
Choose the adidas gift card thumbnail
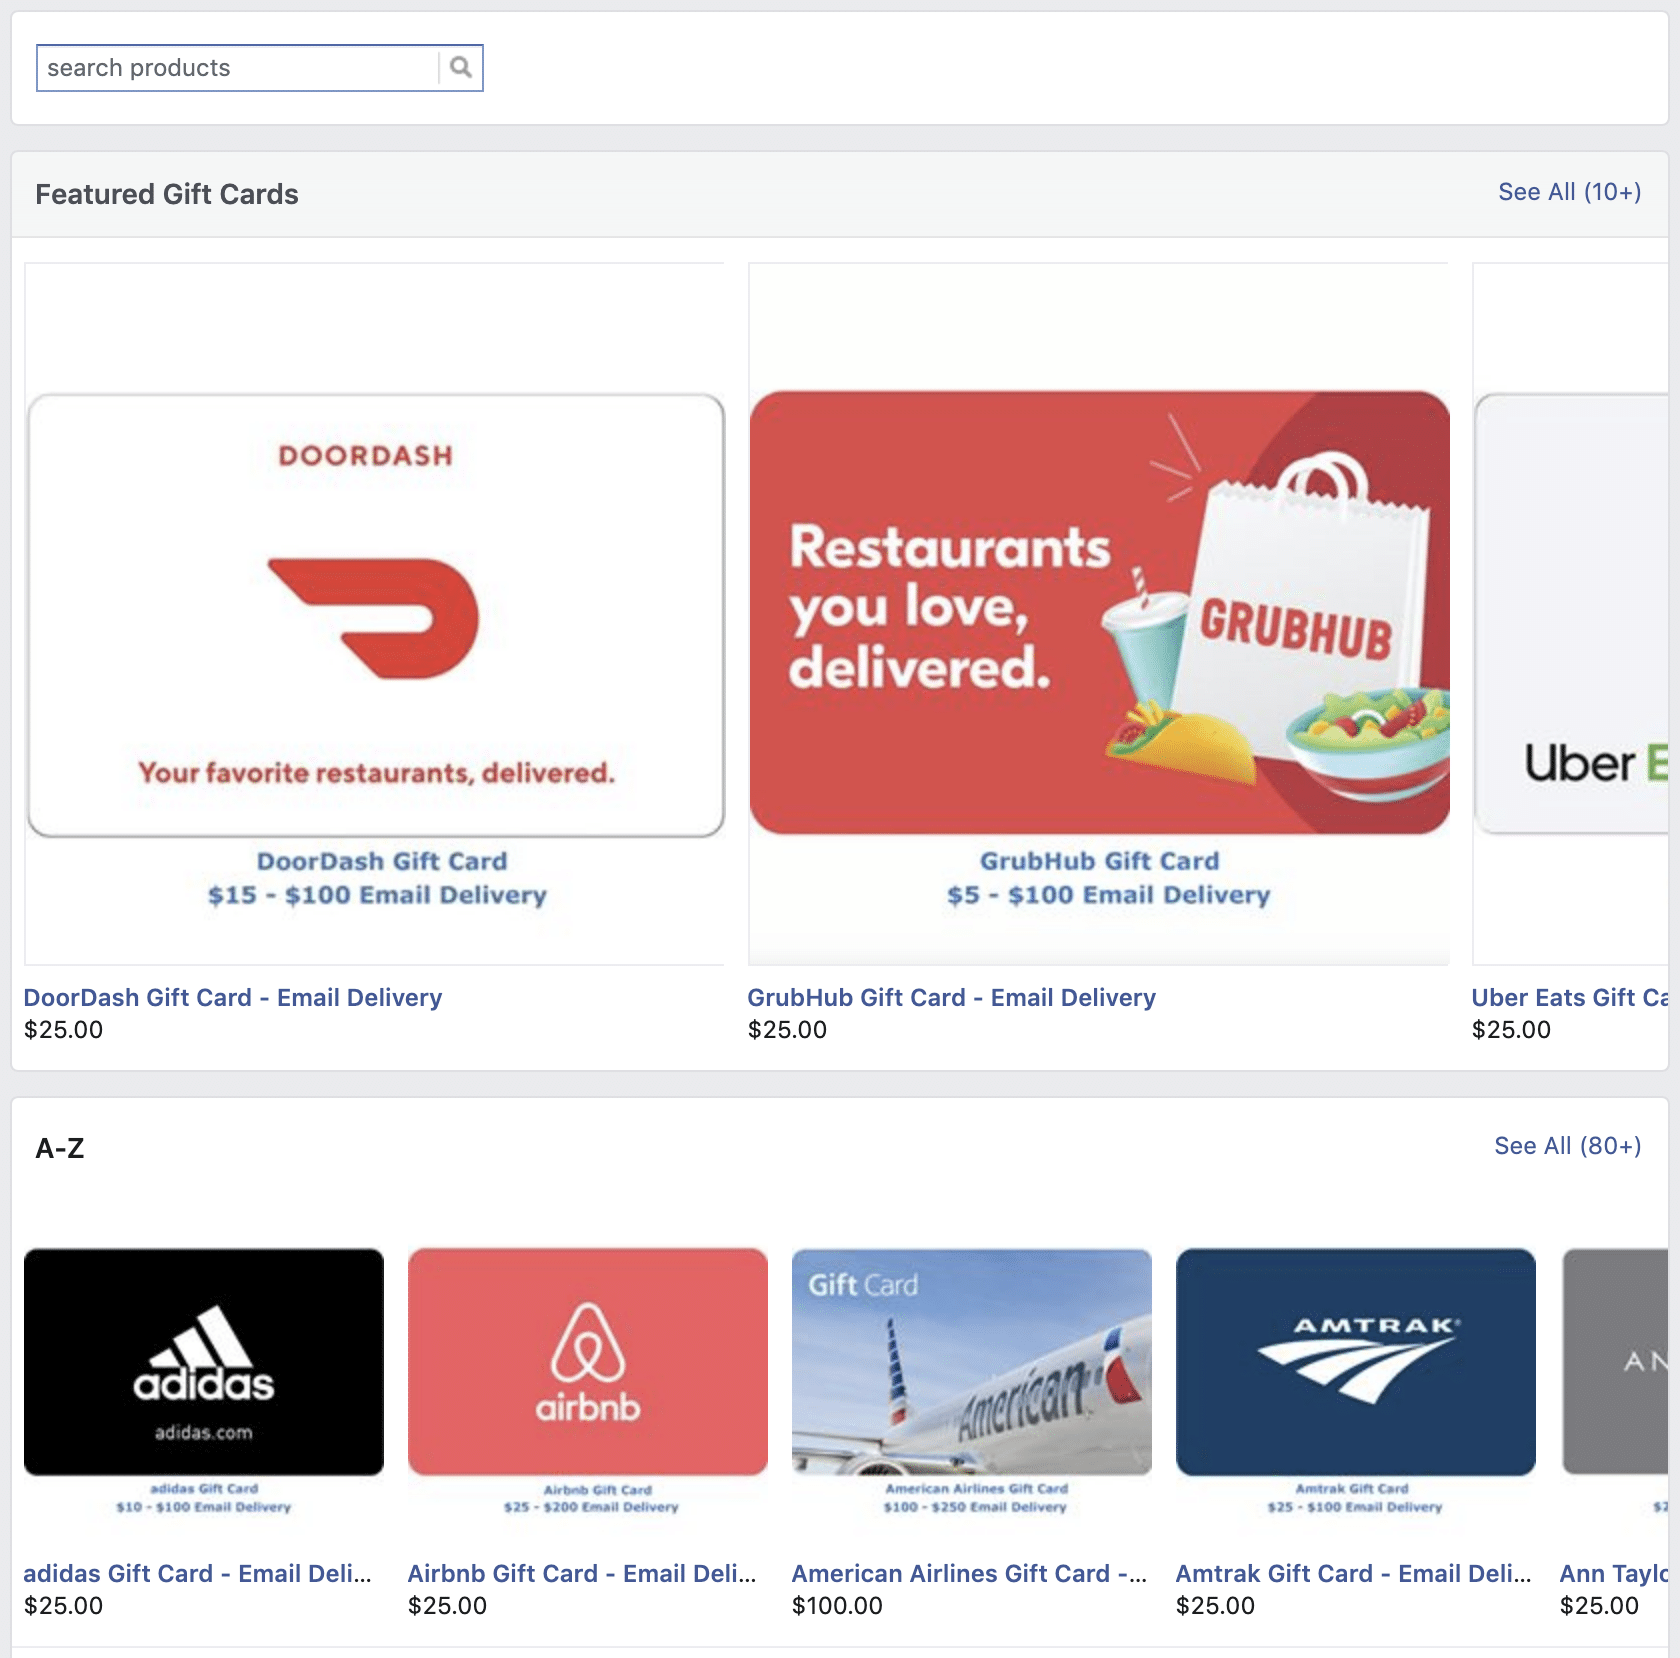(204, 1385)
